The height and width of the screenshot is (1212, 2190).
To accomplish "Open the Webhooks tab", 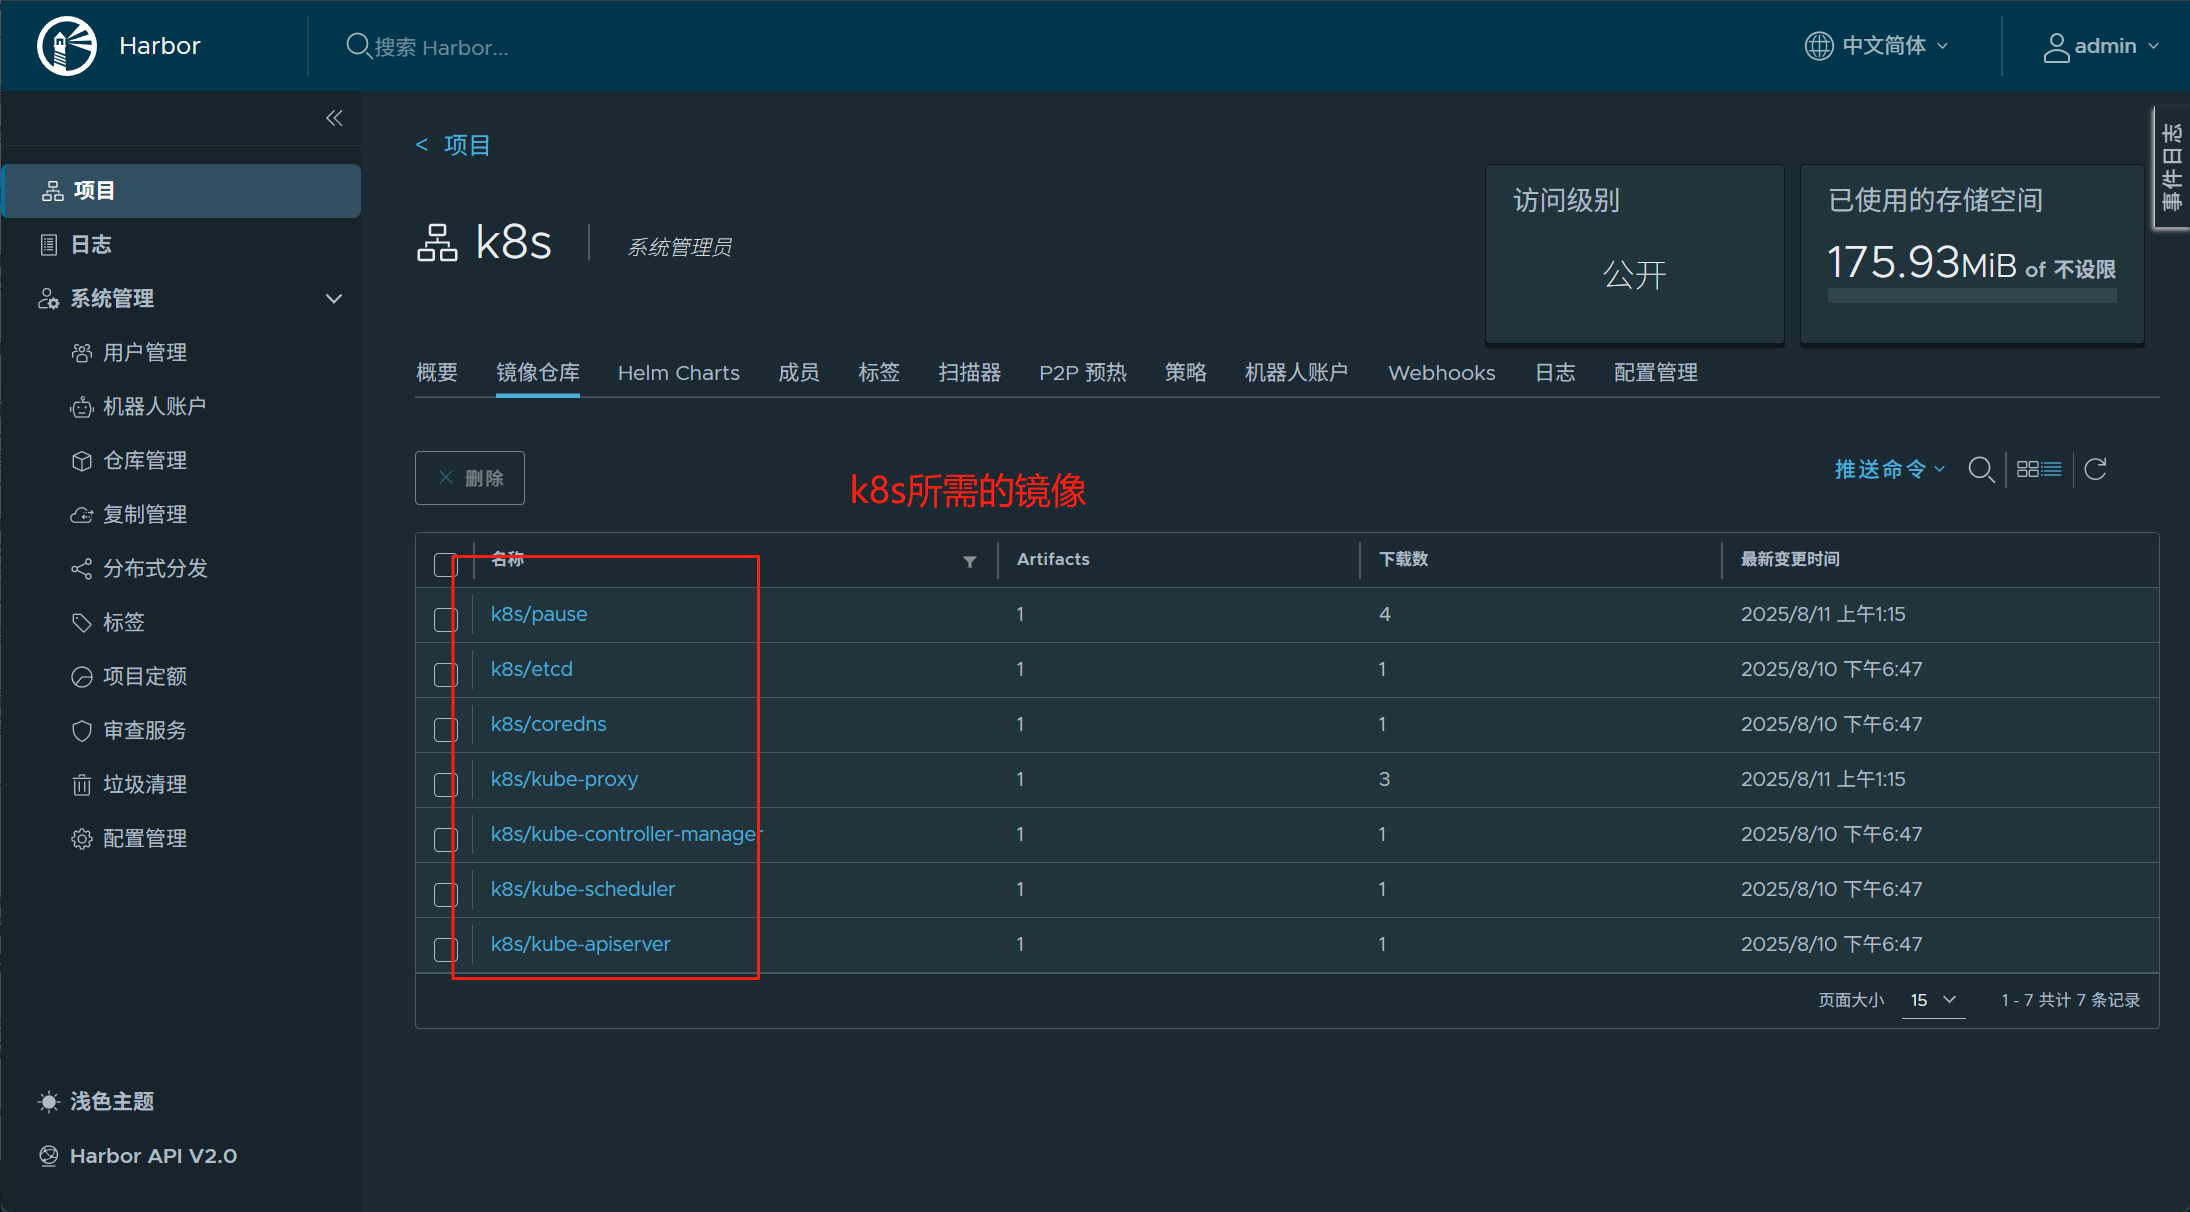I will tap(1441, 373).
